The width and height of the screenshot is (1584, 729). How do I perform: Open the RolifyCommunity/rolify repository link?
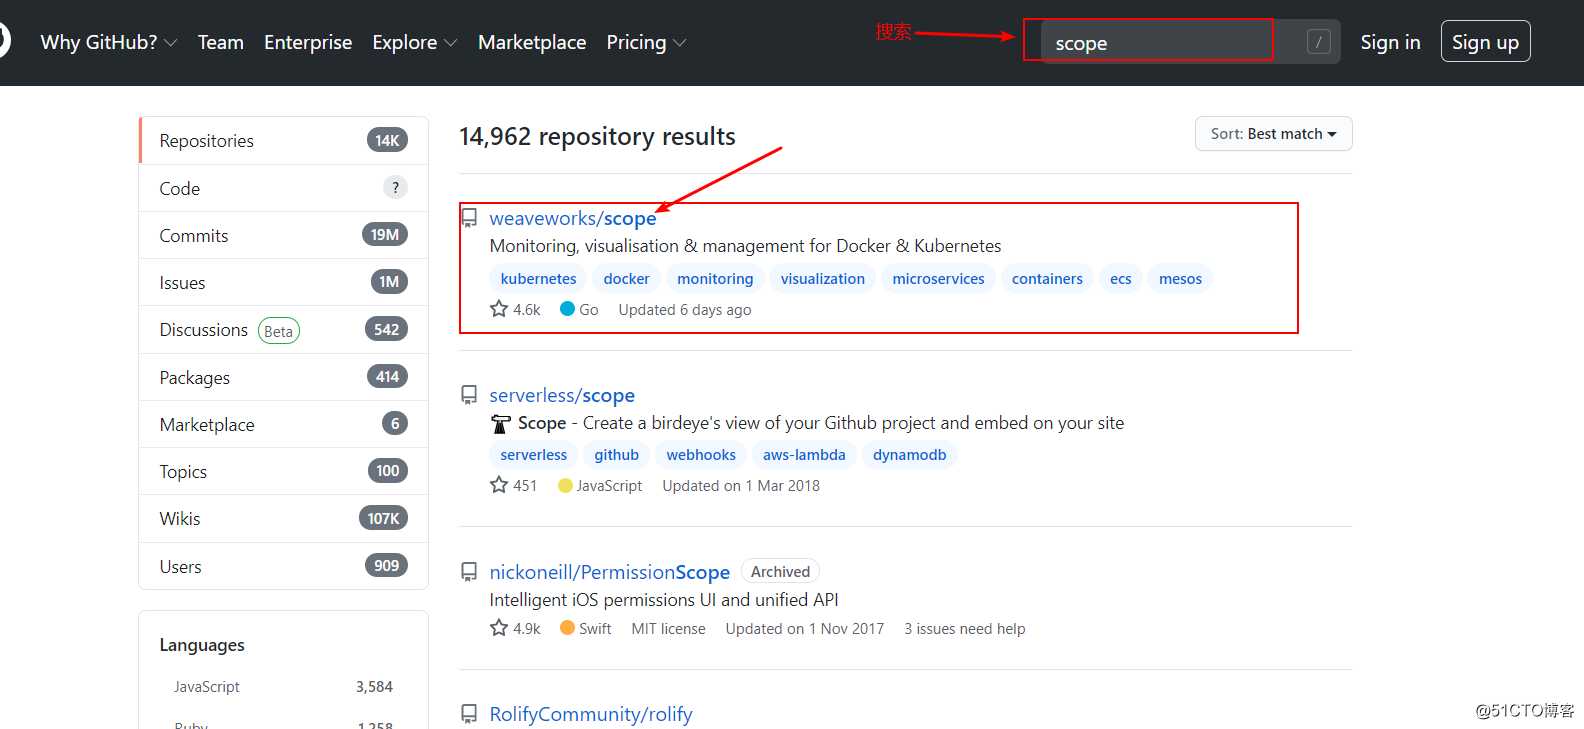(x=591, y=714)
